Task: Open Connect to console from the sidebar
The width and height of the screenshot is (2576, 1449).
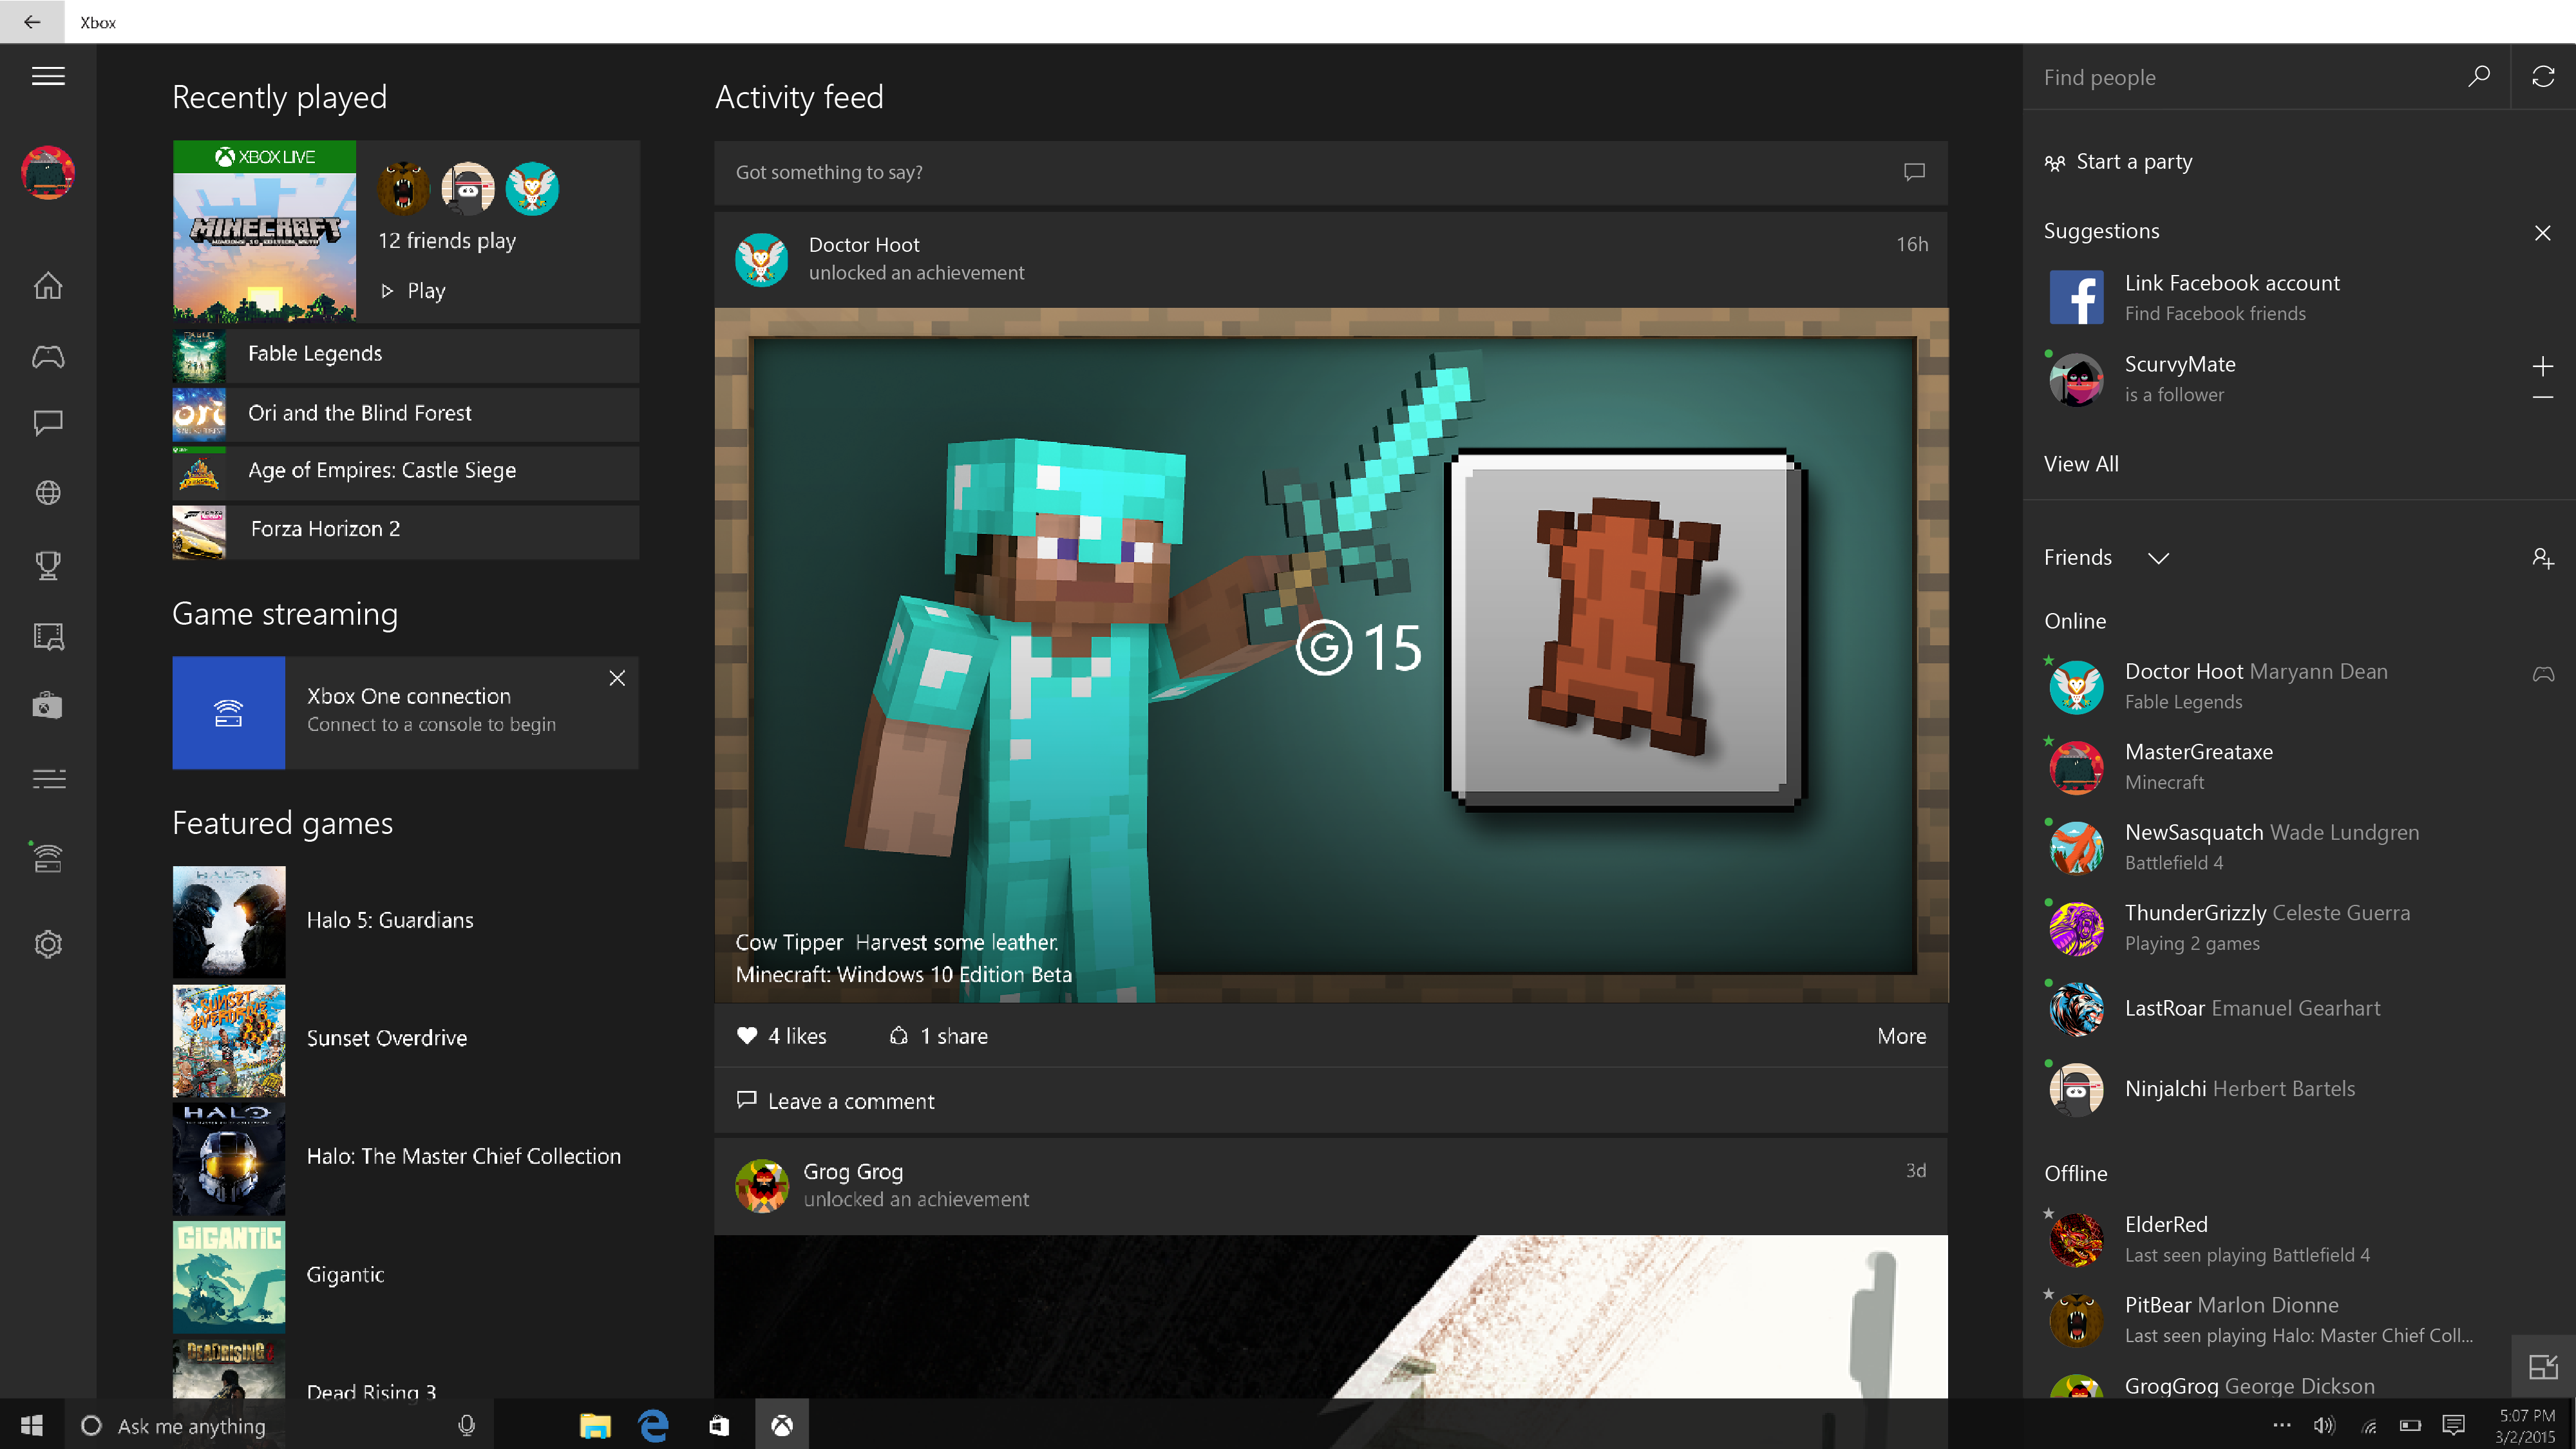Action: pyautogui.click(x=47, y=857)
